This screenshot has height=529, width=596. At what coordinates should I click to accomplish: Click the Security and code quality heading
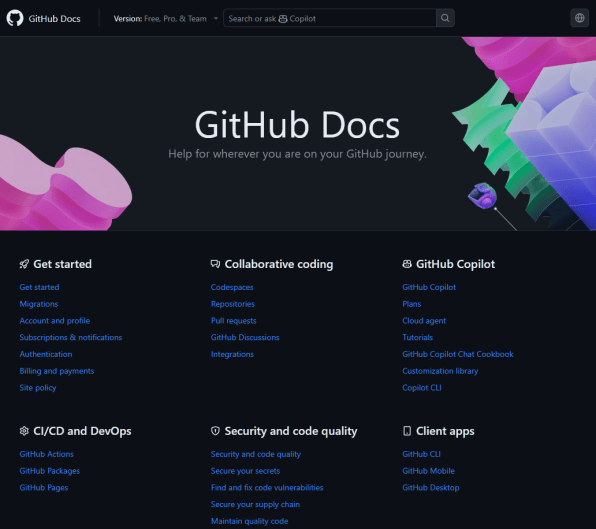click(291, 431)
